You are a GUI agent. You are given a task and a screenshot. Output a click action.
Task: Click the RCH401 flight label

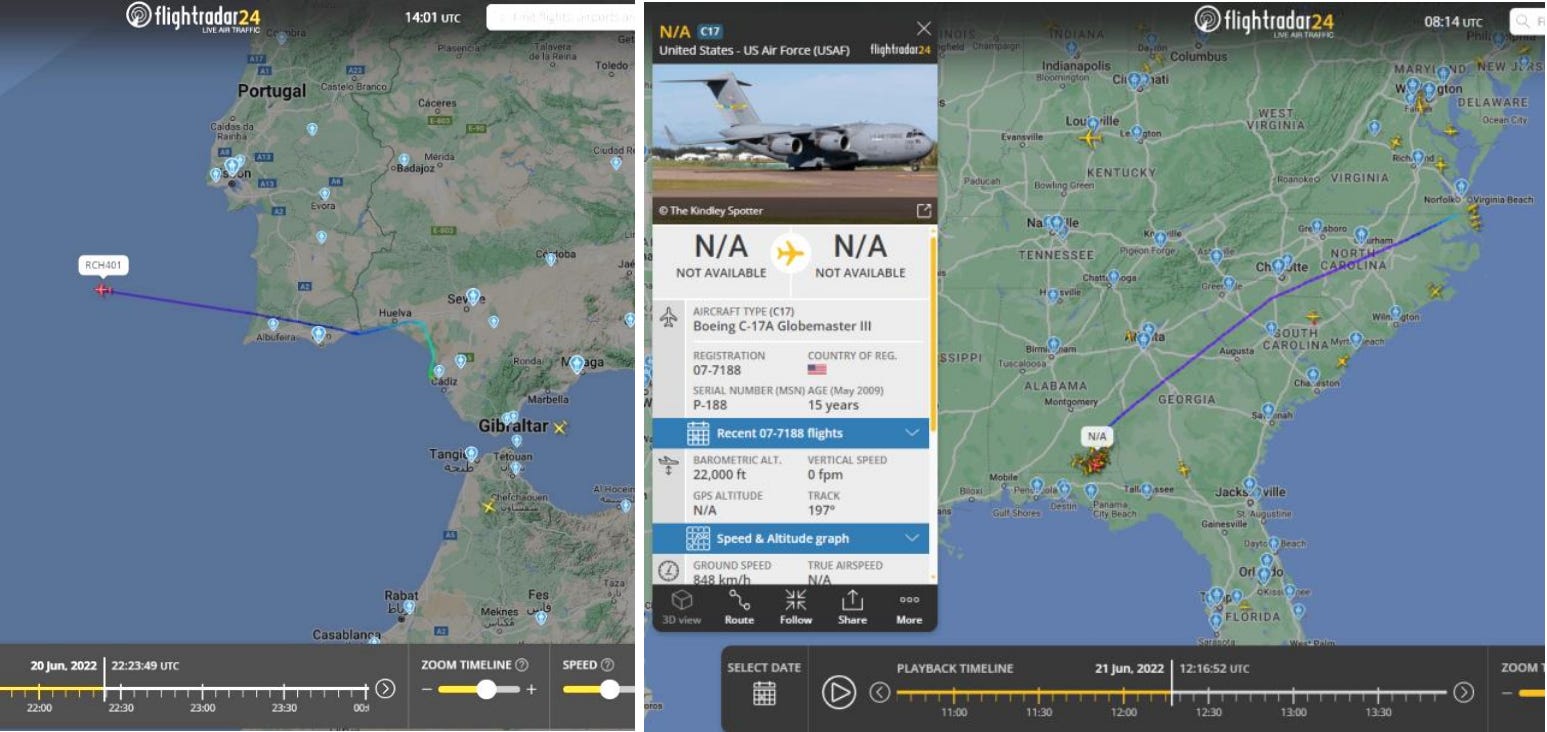click(x=103, y=265)
